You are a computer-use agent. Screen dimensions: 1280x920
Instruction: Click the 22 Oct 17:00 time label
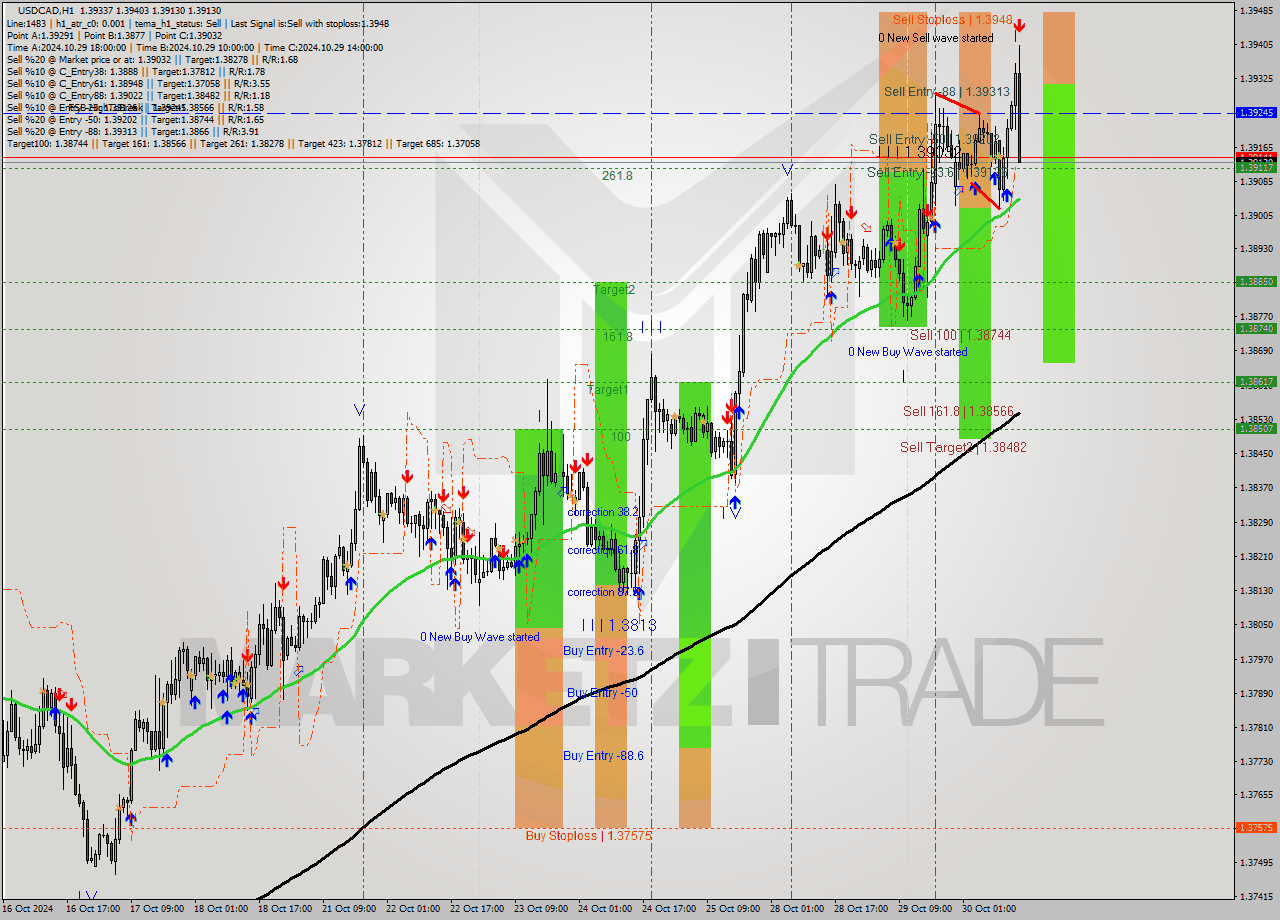[477, 909]
